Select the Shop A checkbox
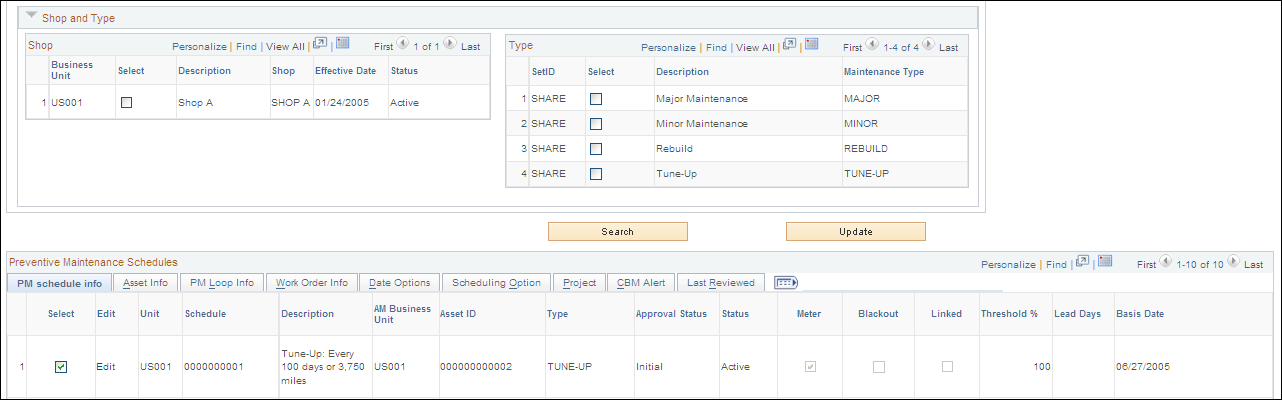 126,102
